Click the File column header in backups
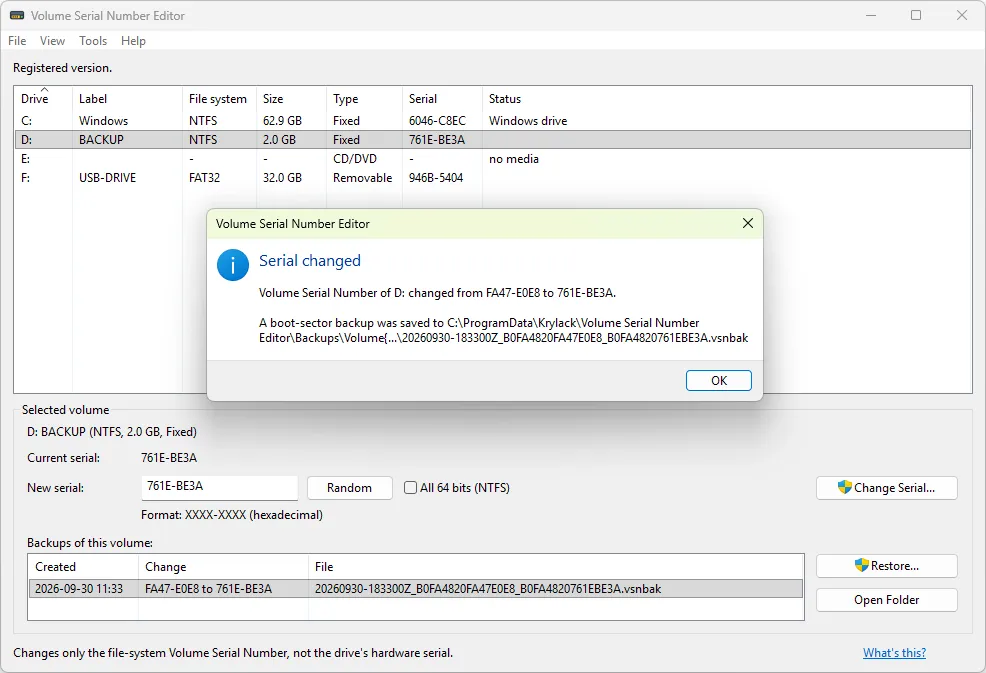 coord(556,567)
